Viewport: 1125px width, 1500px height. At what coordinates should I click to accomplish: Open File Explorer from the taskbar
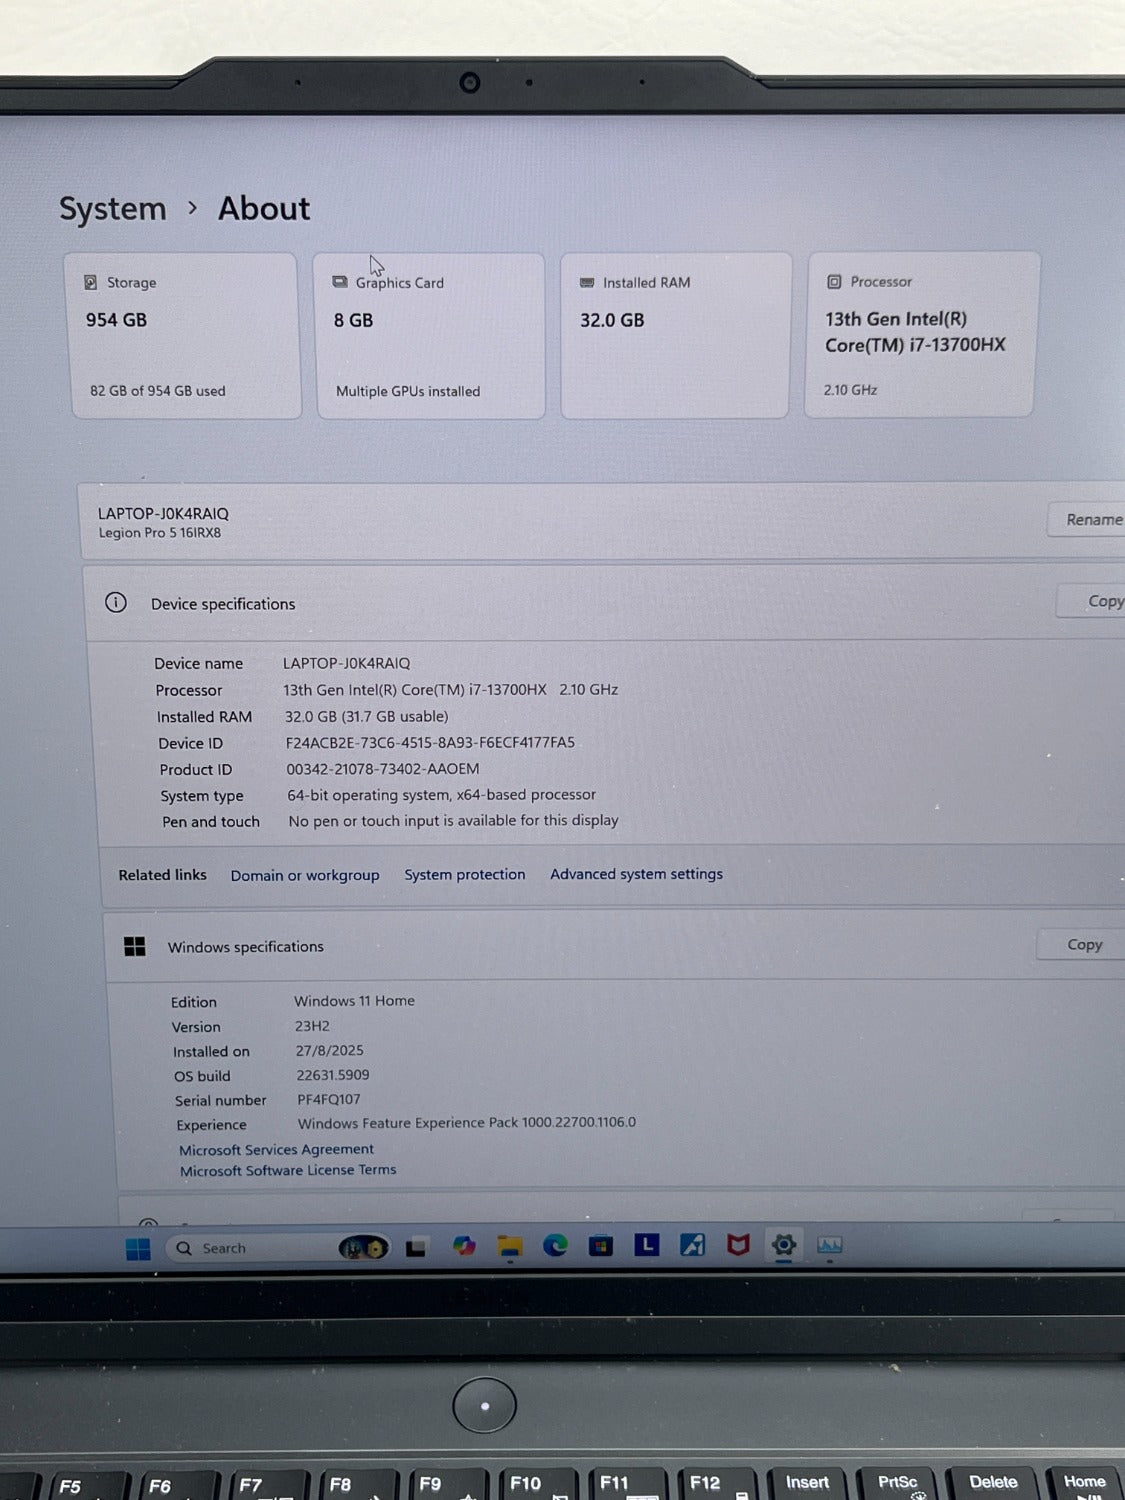[x=510, y=1246]
